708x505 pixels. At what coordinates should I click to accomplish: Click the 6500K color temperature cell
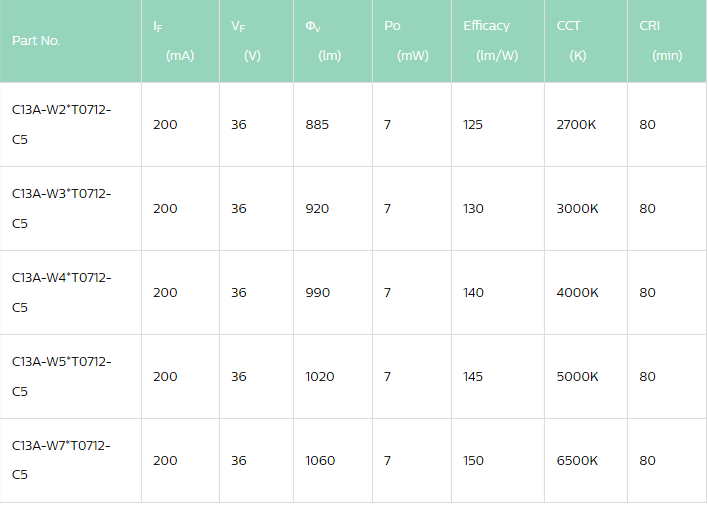click(x=577, y=461)
